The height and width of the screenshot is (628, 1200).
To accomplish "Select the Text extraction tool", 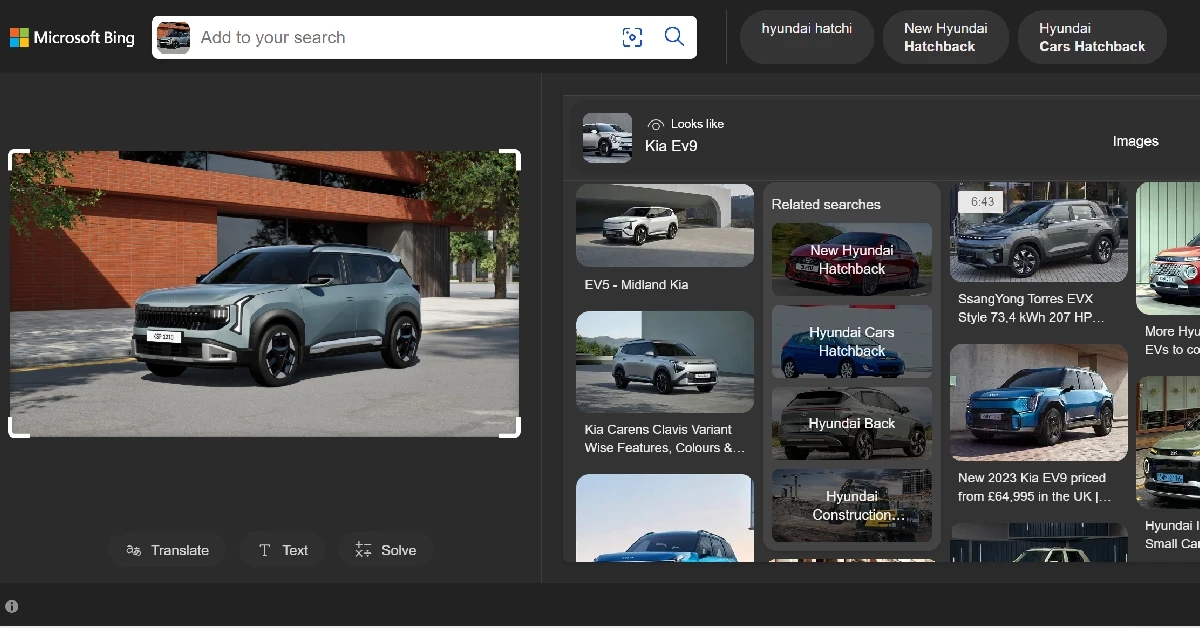I will coord(283,549).
